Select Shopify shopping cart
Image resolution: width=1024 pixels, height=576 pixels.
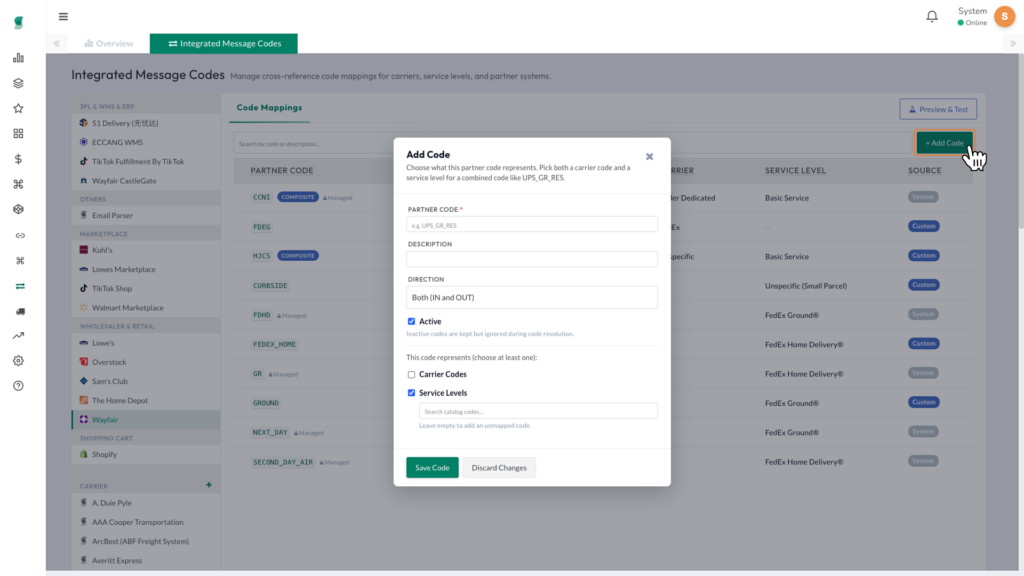click(x=146, y=454)
